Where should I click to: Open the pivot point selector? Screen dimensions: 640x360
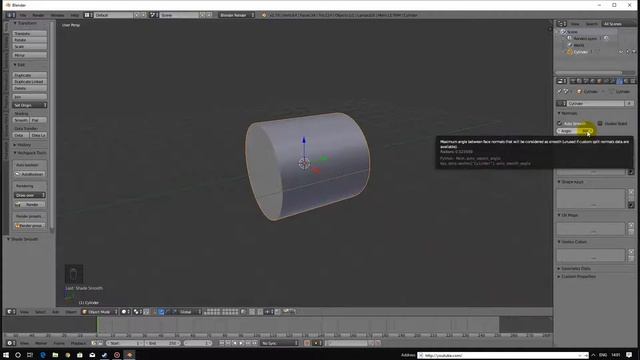(137, 311)
